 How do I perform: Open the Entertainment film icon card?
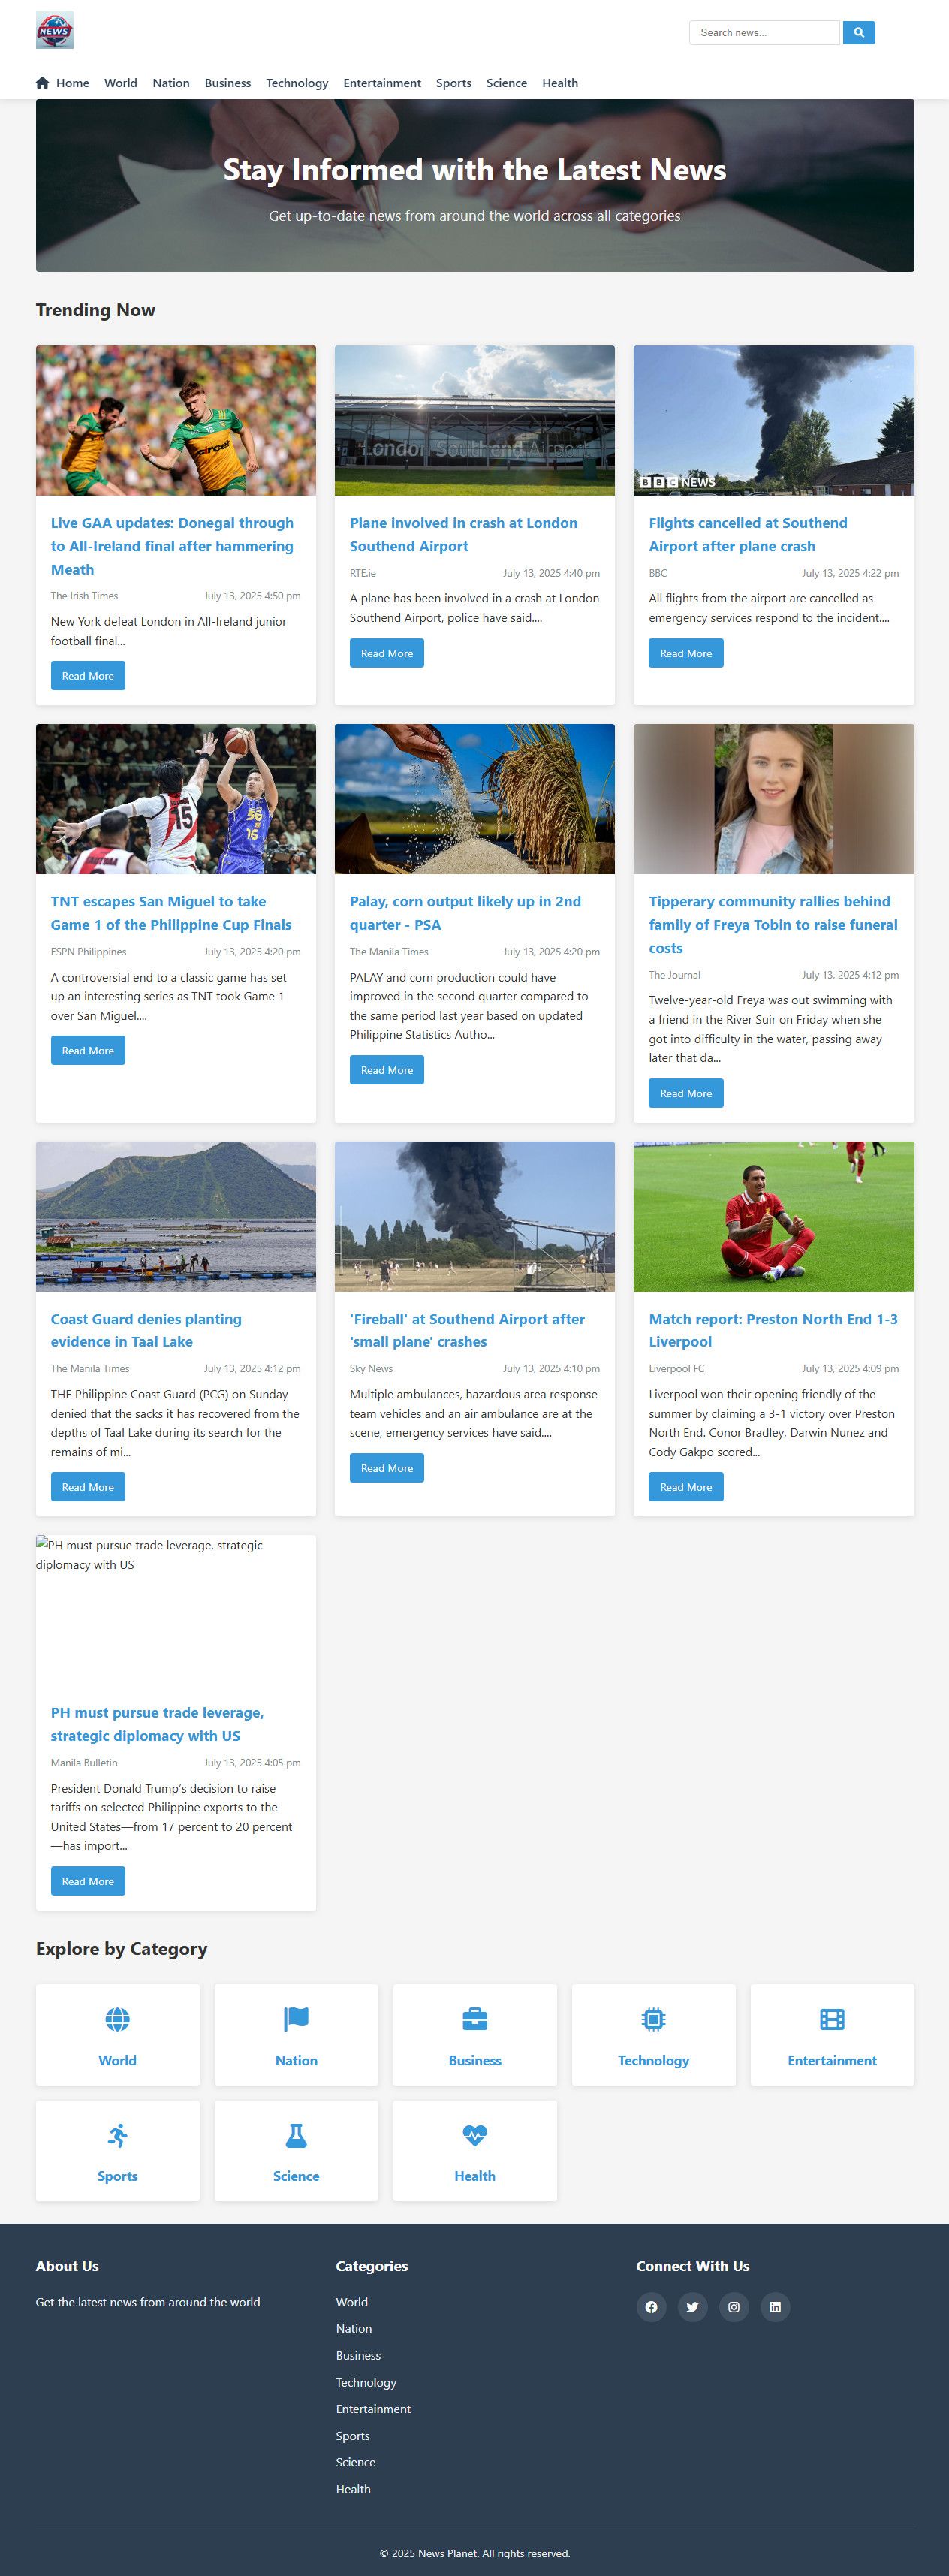(832, 2034)
